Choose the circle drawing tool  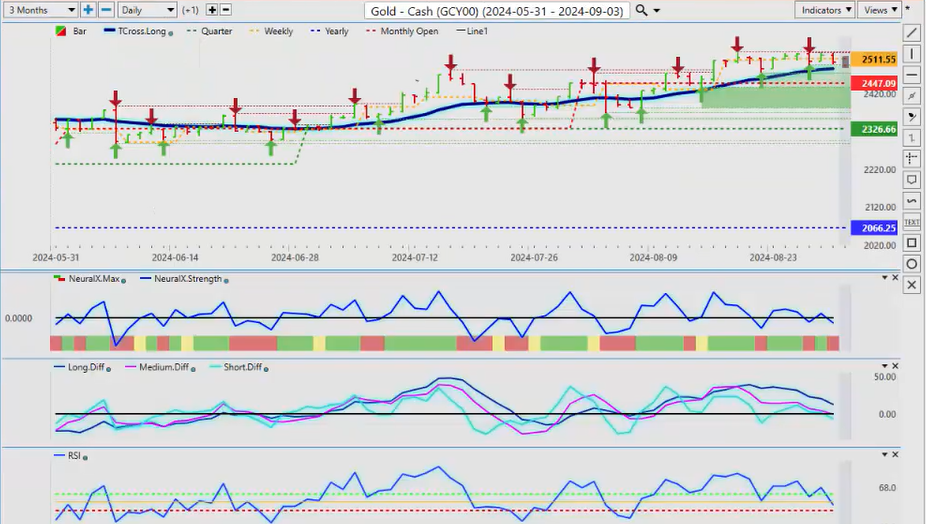(911, 264)
